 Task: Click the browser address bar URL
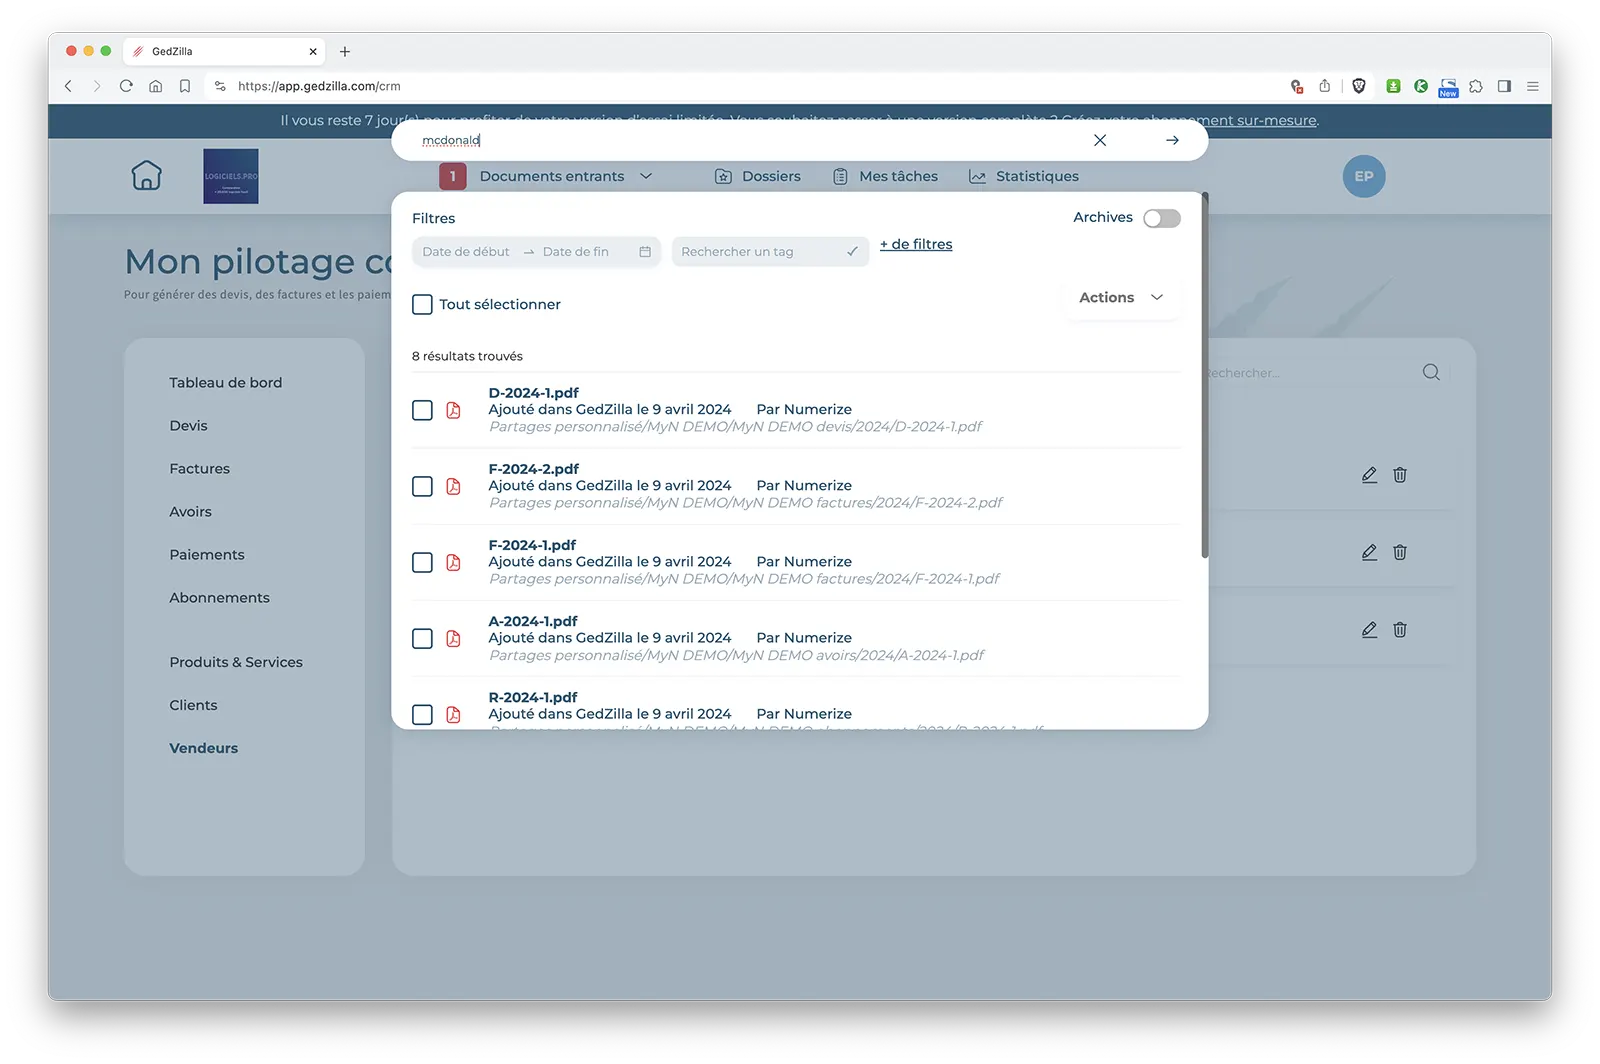pyautogui.click(x=319, y=86)
